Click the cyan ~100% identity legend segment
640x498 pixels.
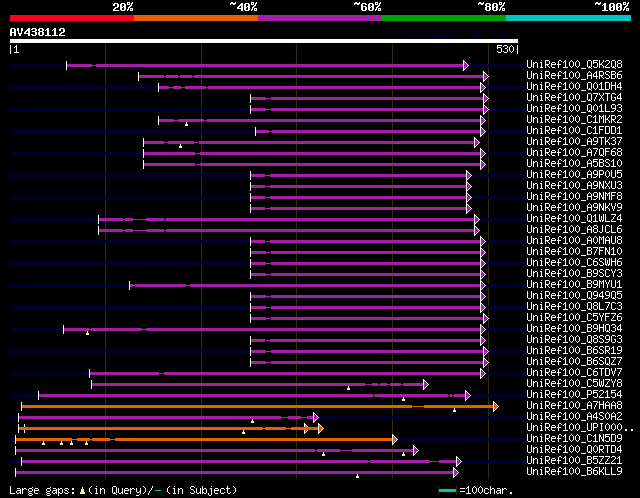tap(569, 18)
